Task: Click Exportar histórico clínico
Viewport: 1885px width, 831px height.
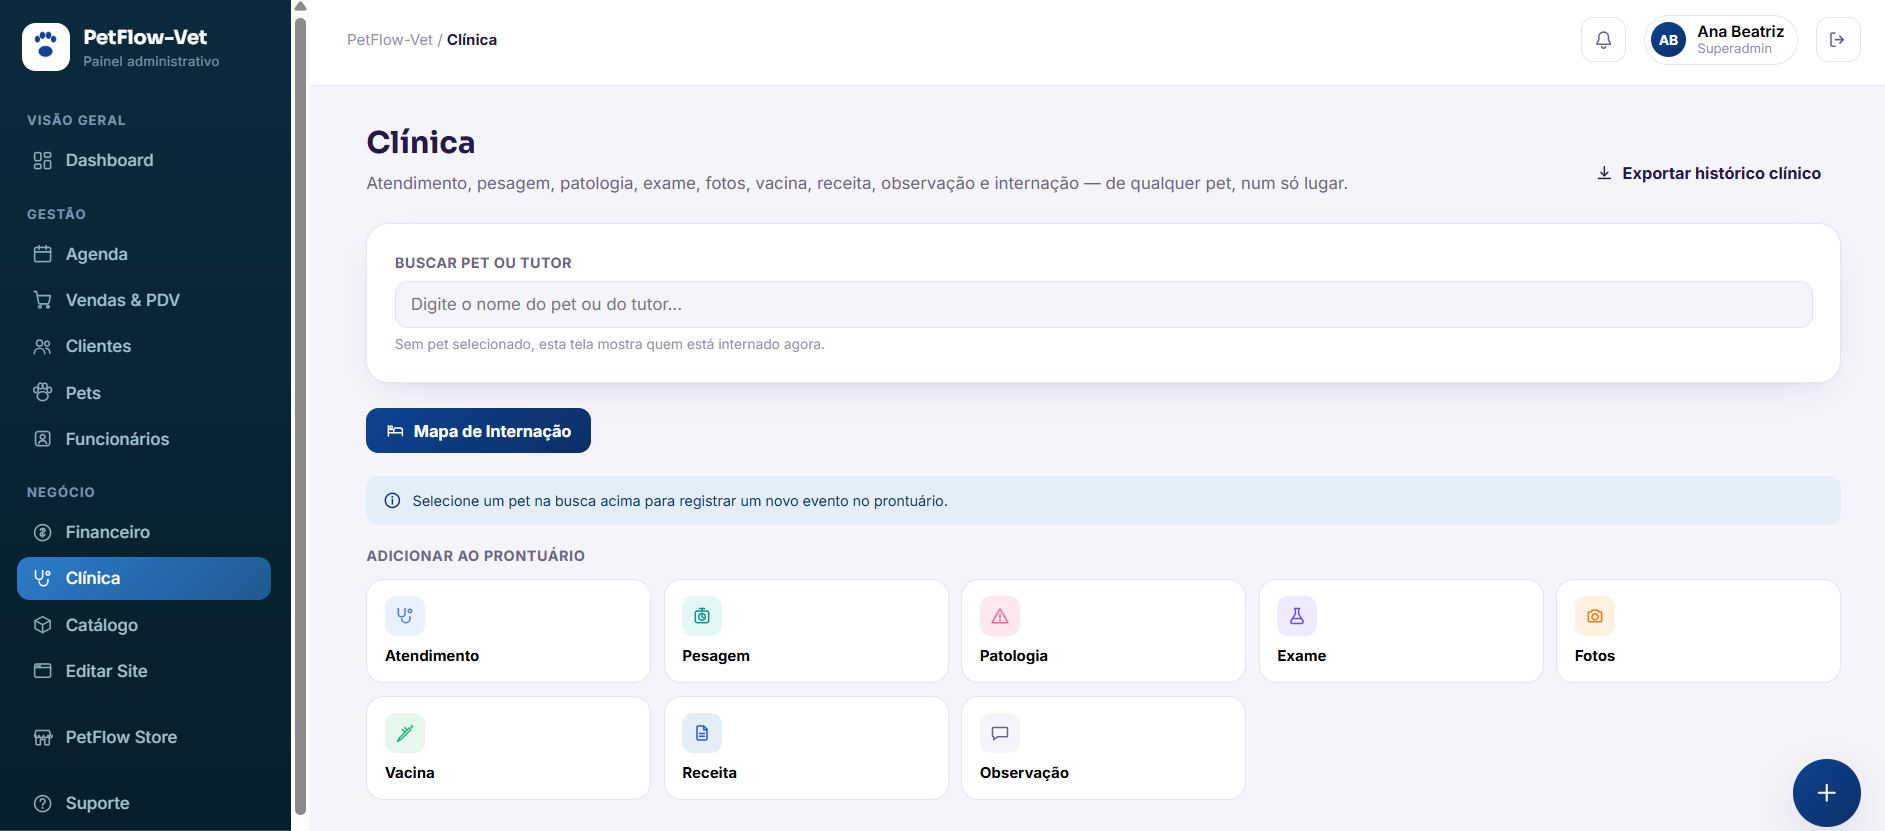Action: pyautogui.click(x=1709, y=173)
